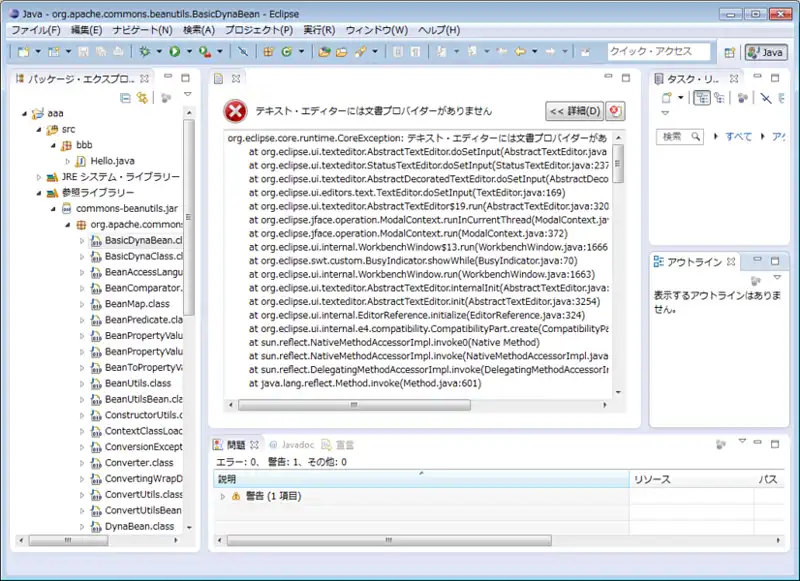The image size is (800, 581).
Task: Open the Package Explorer view menu
Action: pos(188,95)
